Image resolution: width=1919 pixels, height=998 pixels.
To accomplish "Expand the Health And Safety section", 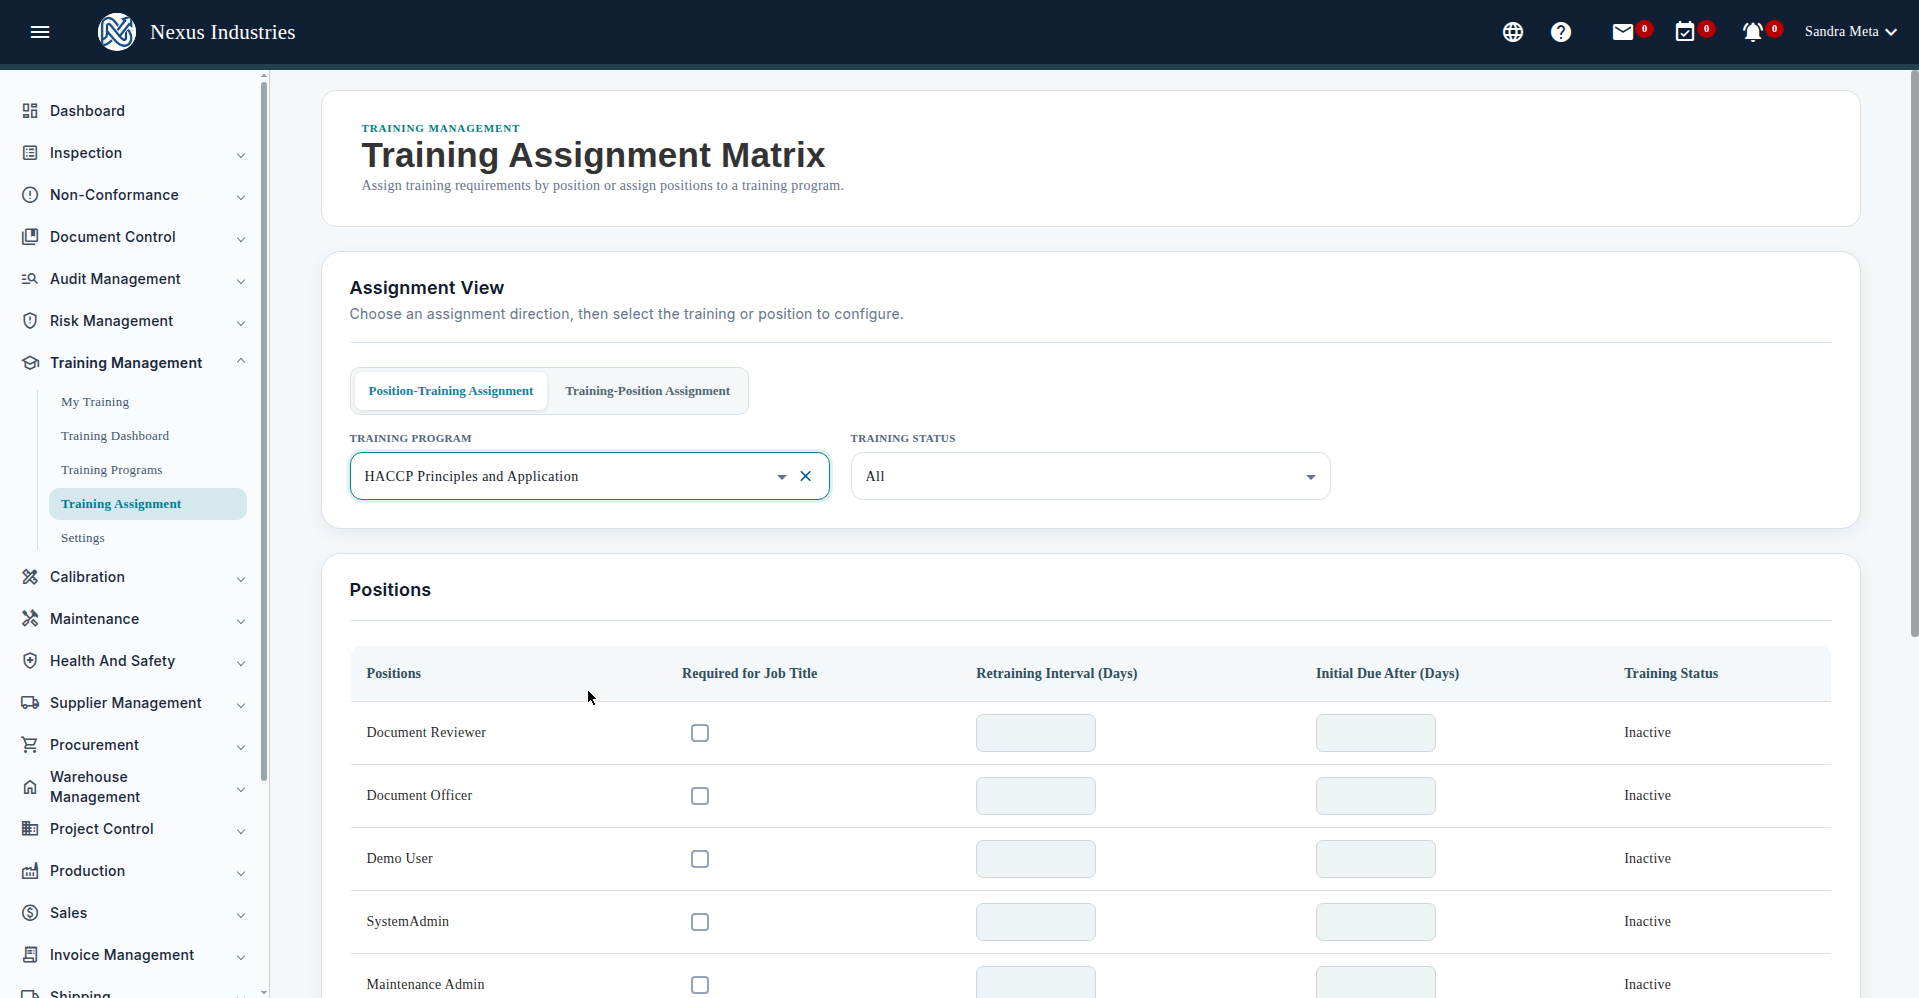I will coord(241,663).
